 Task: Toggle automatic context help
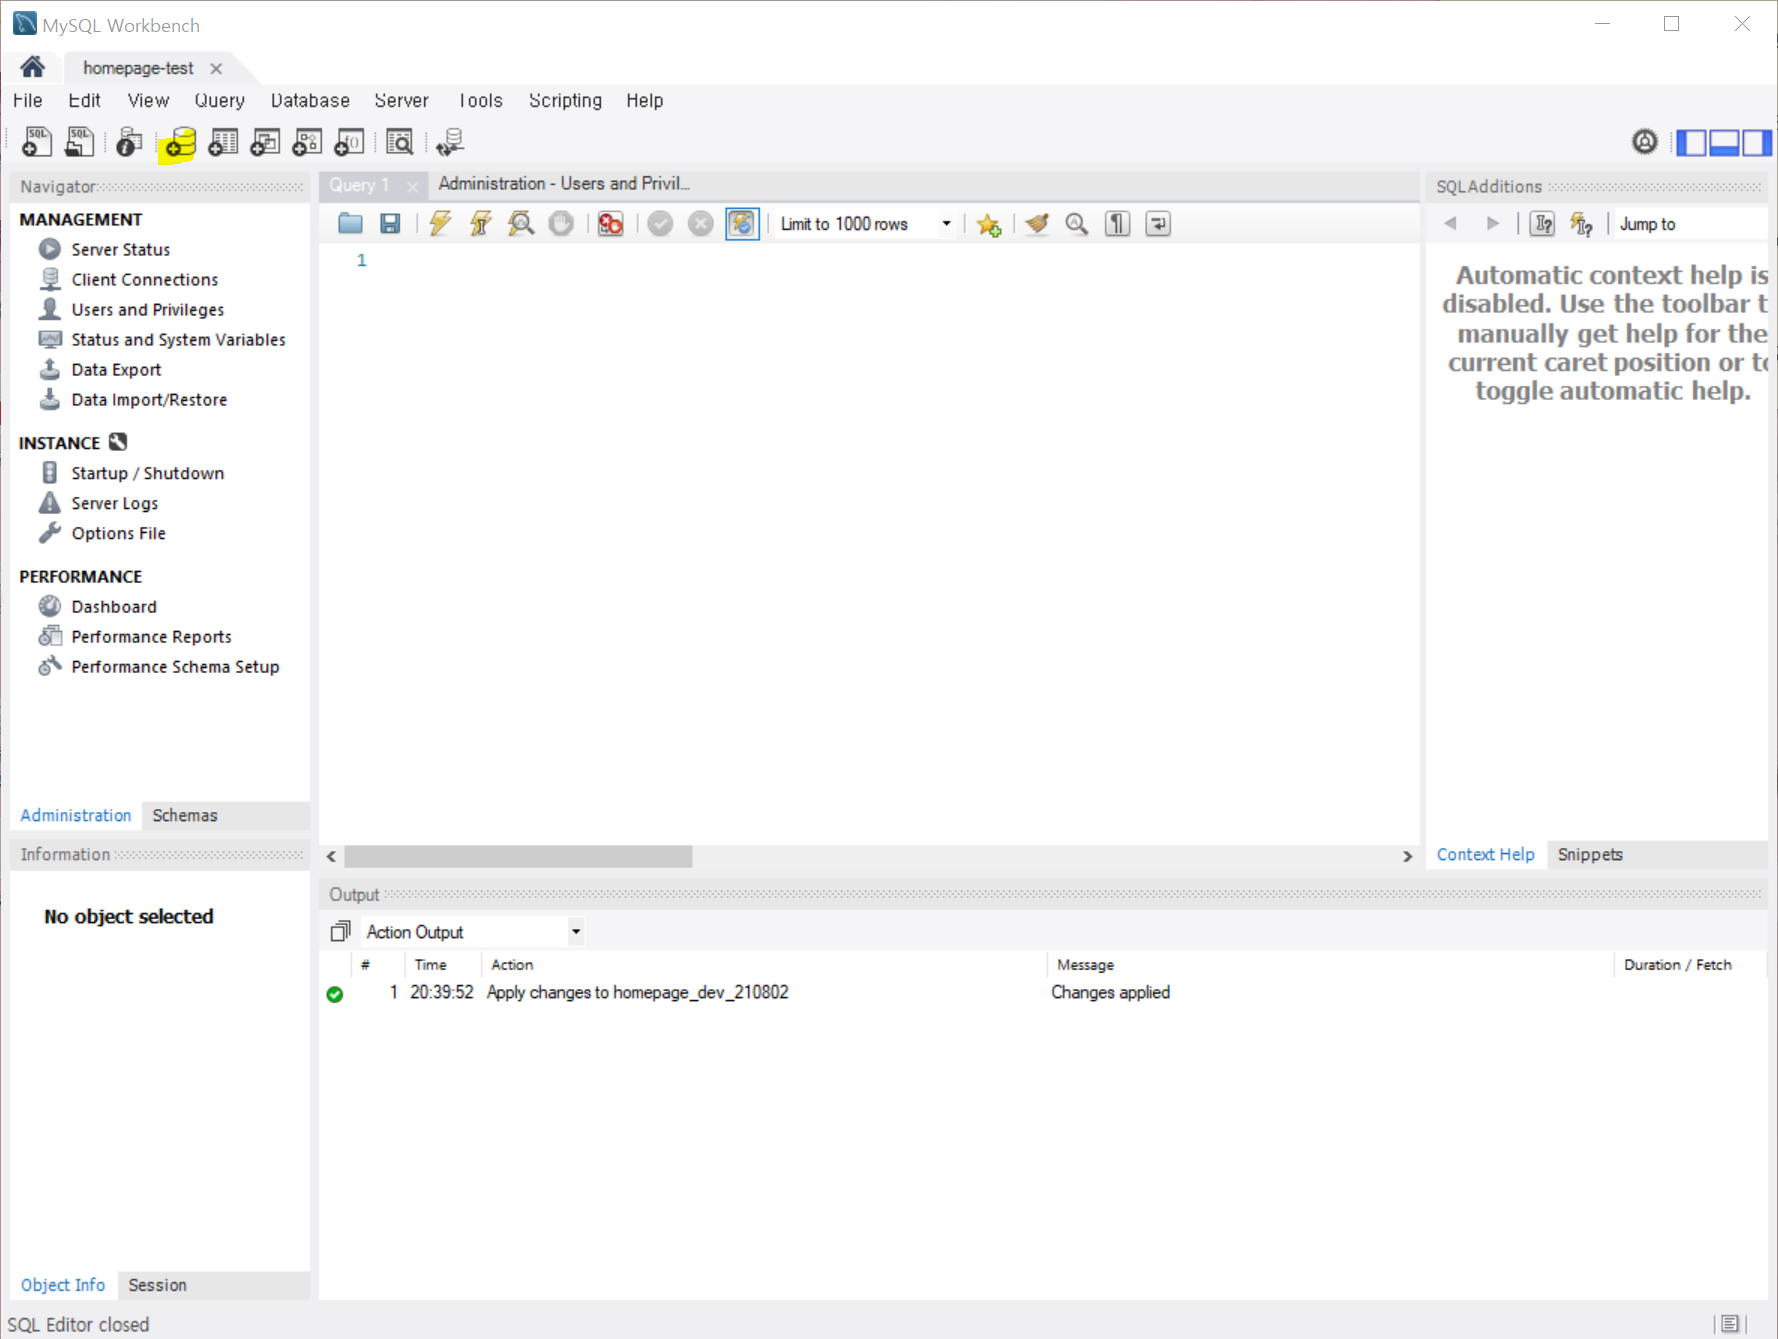[x=1582, y=224]
